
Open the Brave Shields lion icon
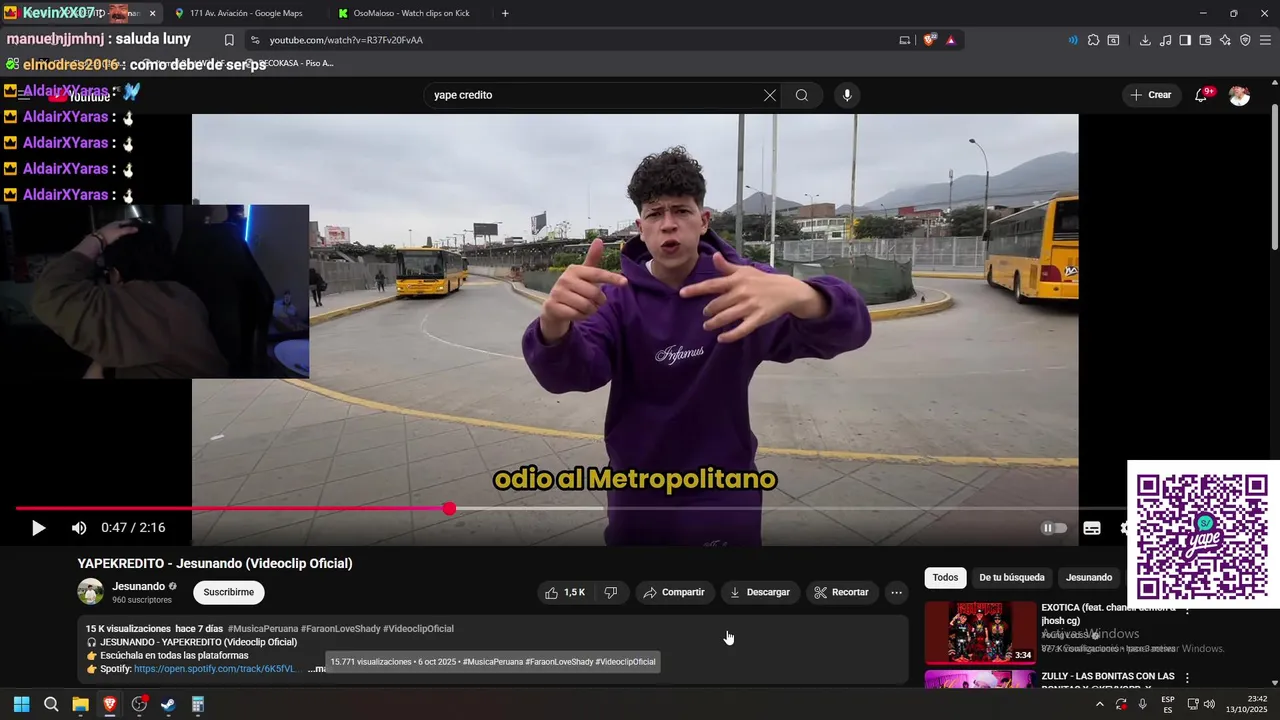[929, 40]
